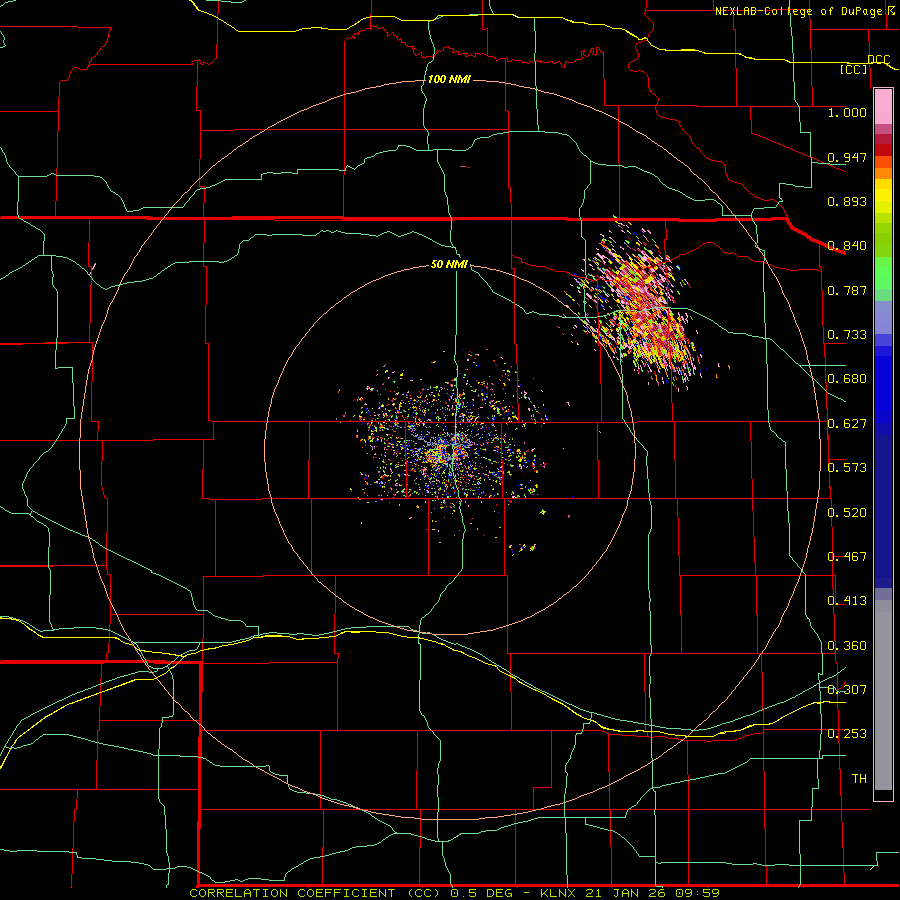Click the [CC] units label above the color bar

[x=854, y=69]
